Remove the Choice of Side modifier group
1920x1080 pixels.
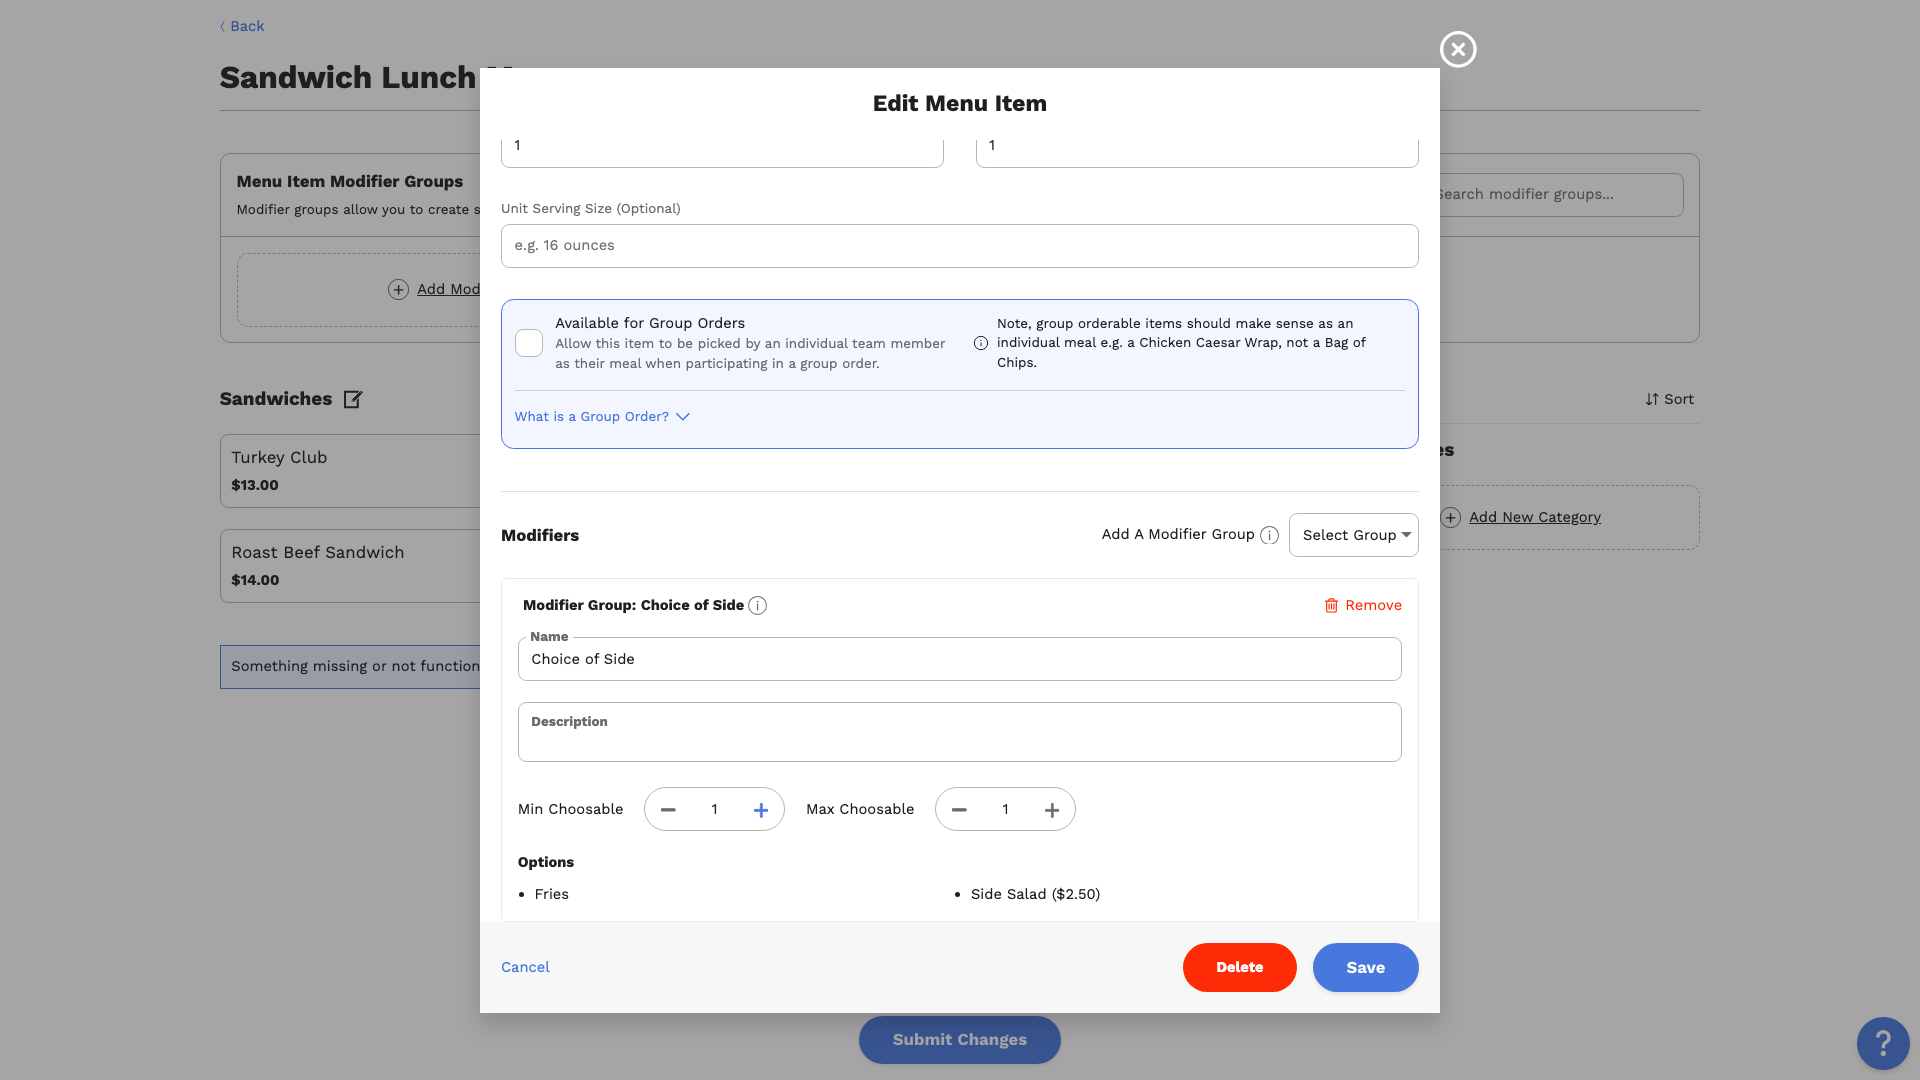pos(1363,606)
